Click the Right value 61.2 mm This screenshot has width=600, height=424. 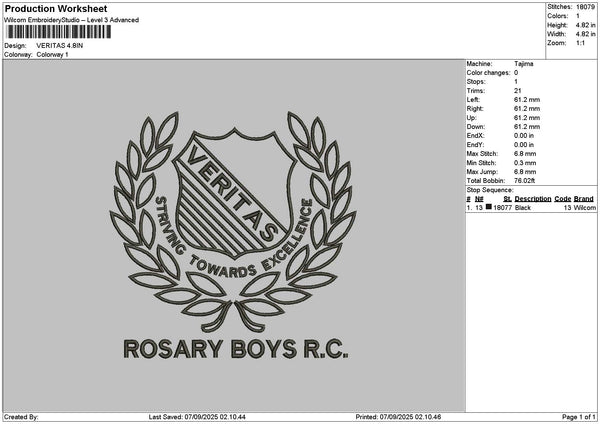(x=527, y=109)
